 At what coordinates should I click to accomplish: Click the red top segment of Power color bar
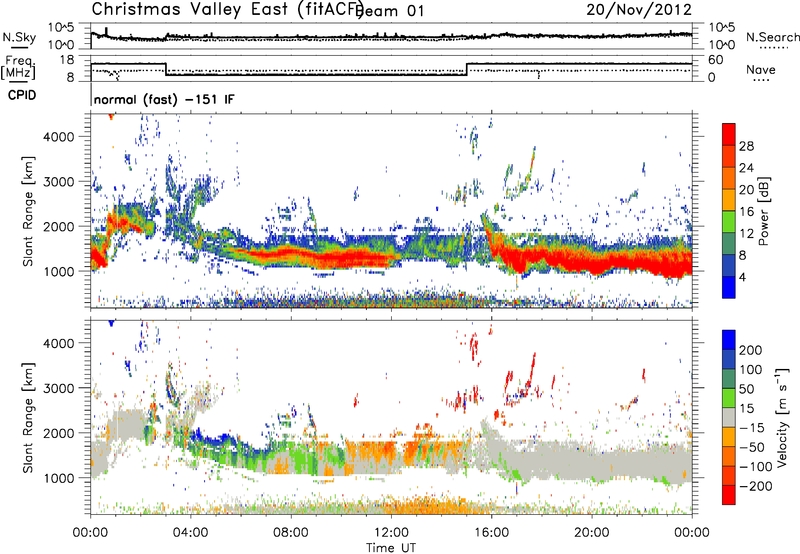point(729,134)
